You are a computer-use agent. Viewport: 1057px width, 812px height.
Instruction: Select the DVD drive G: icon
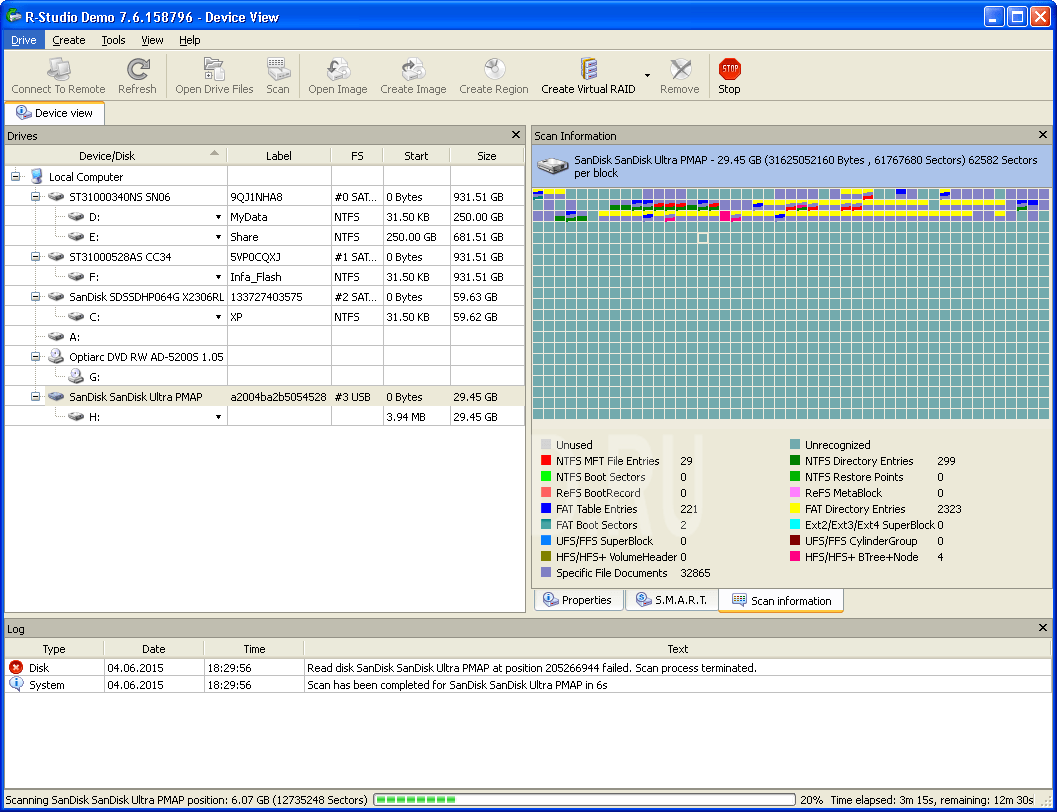[76, 376]
